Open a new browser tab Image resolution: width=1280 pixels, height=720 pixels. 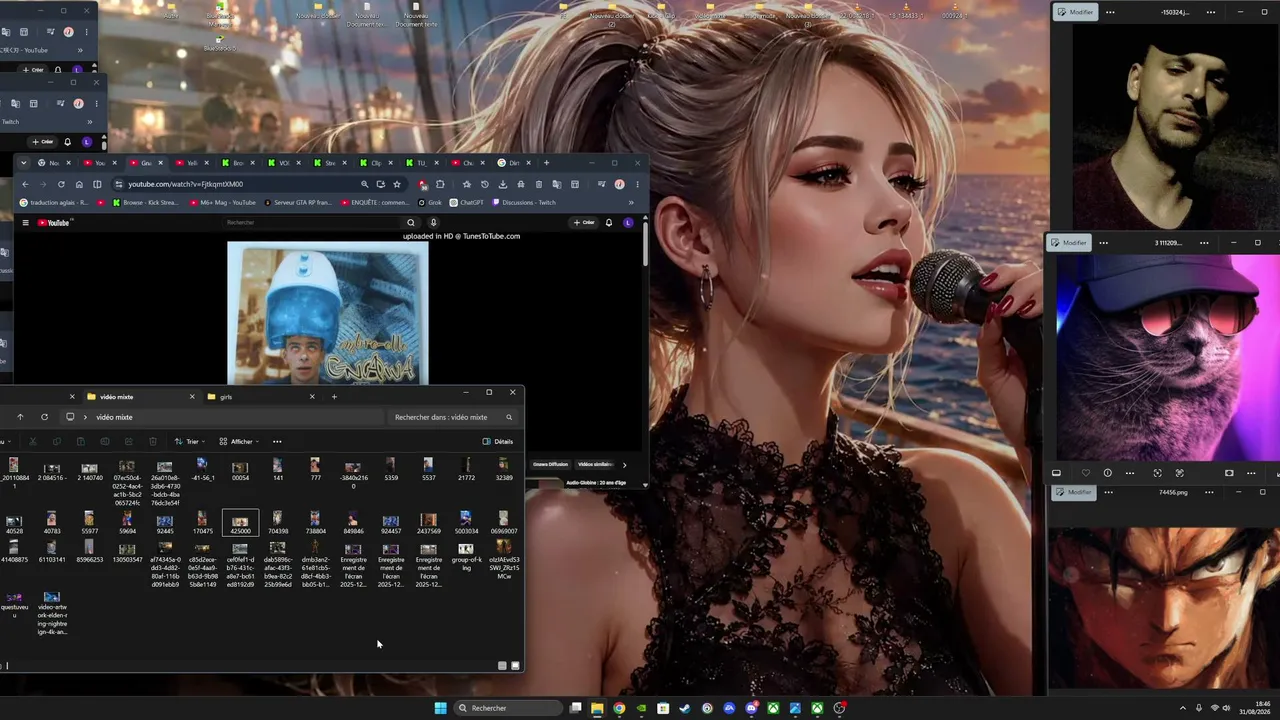[x=546, y=163]
